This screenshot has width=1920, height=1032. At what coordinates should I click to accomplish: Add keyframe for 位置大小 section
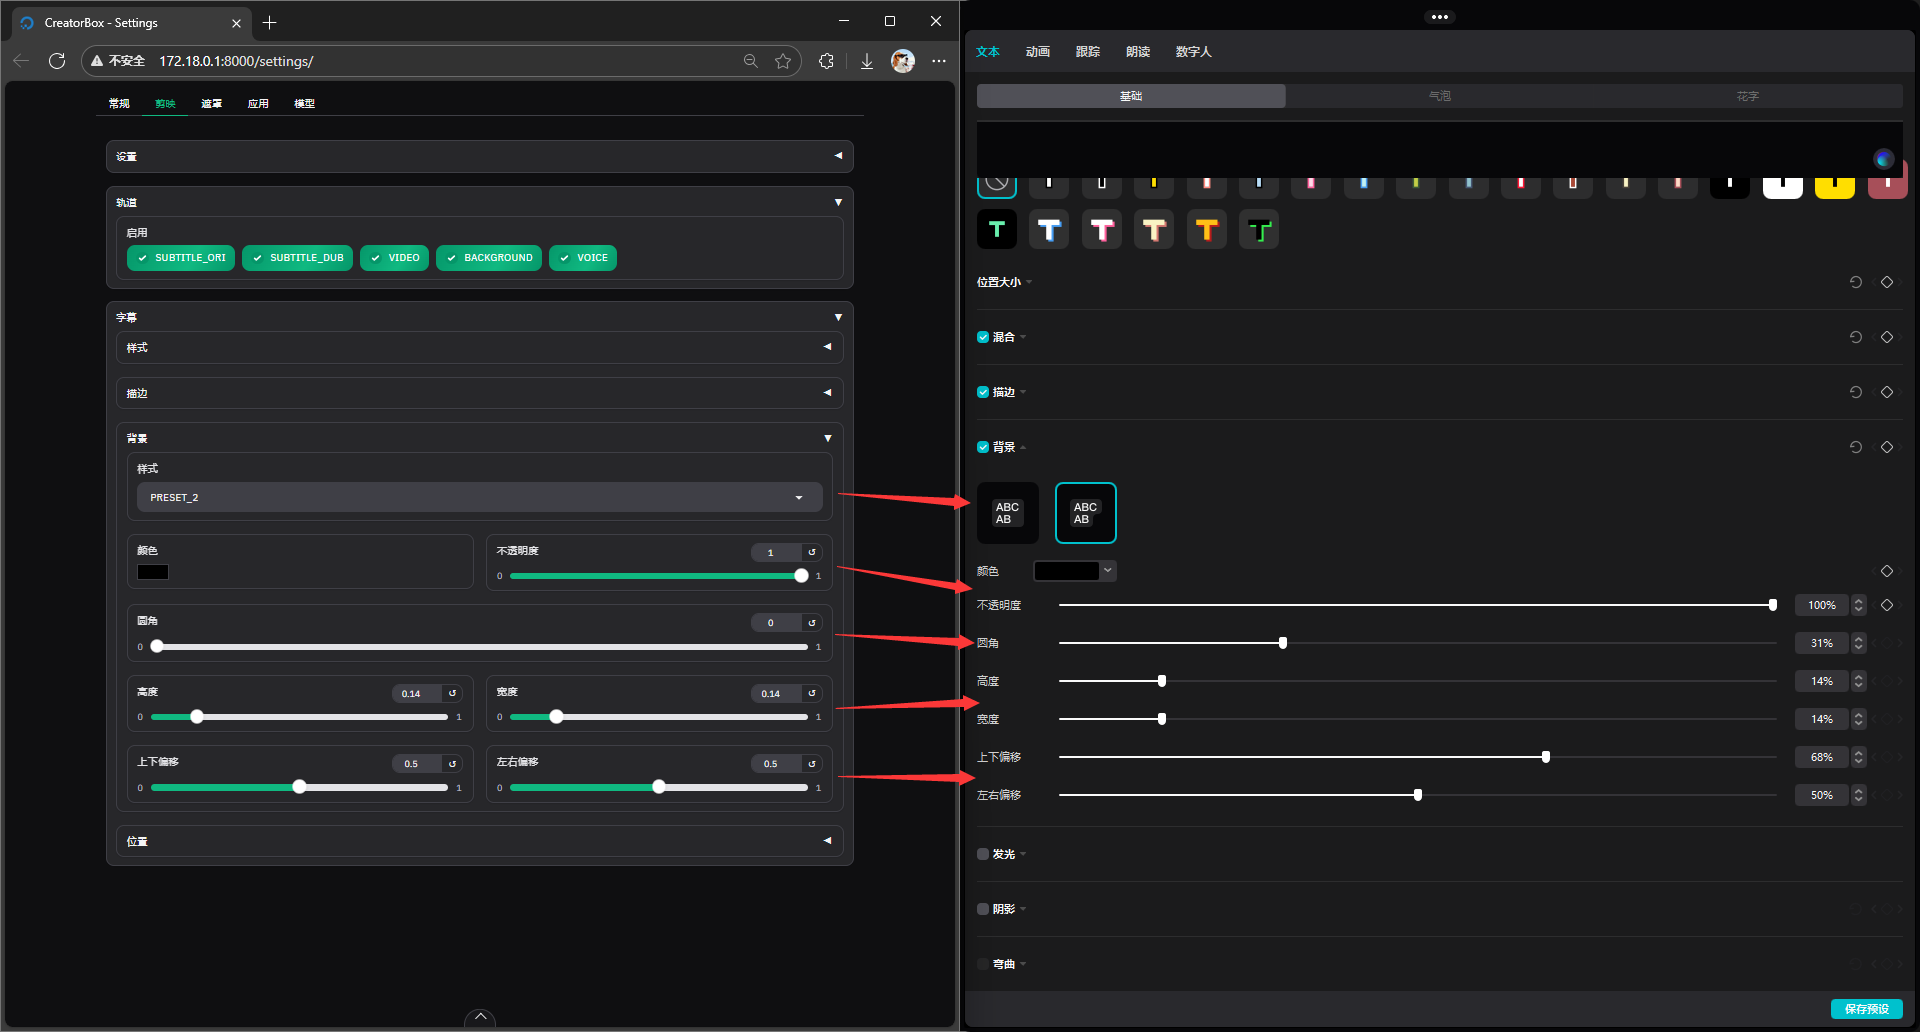[x=1887, y=282]
